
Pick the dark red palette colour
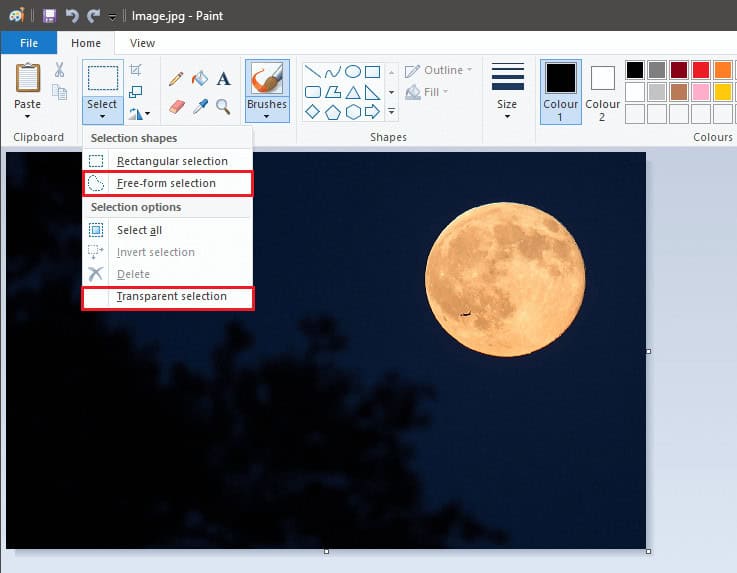[x=679, y=70]
